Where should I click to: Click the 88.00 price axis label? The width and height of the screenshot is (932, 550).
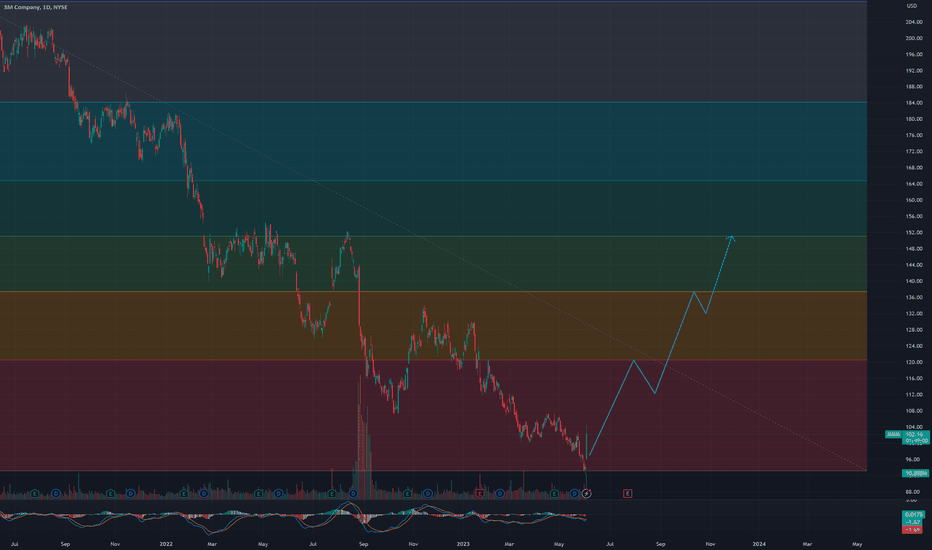click(914, 492)
